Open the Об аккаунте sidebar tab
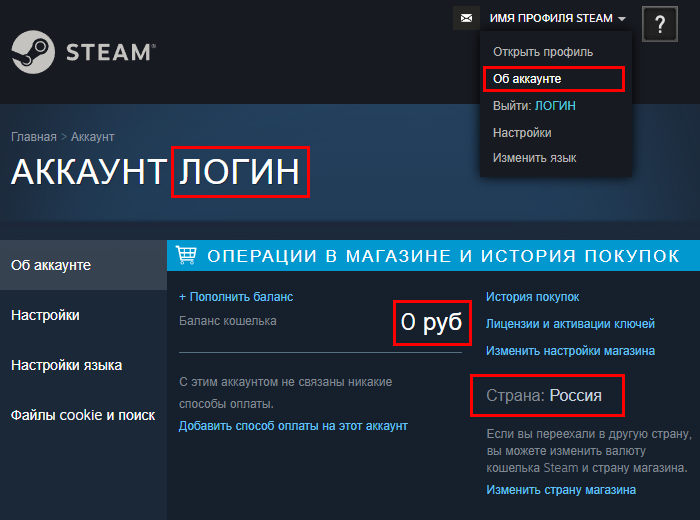The height and width of the screenshot is (520, 700). click(52, 265)
